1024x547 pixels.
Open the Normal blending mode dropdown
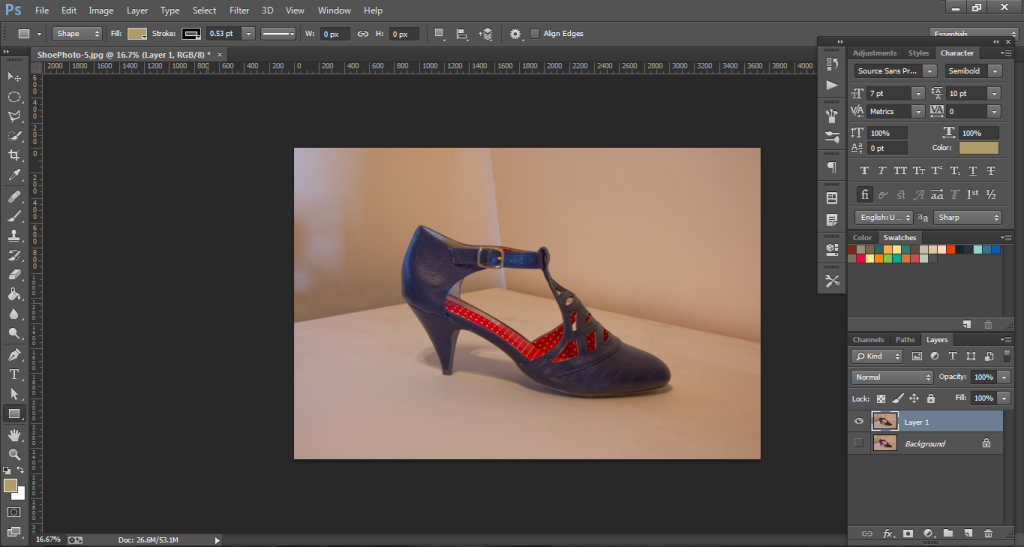(893, 378)
